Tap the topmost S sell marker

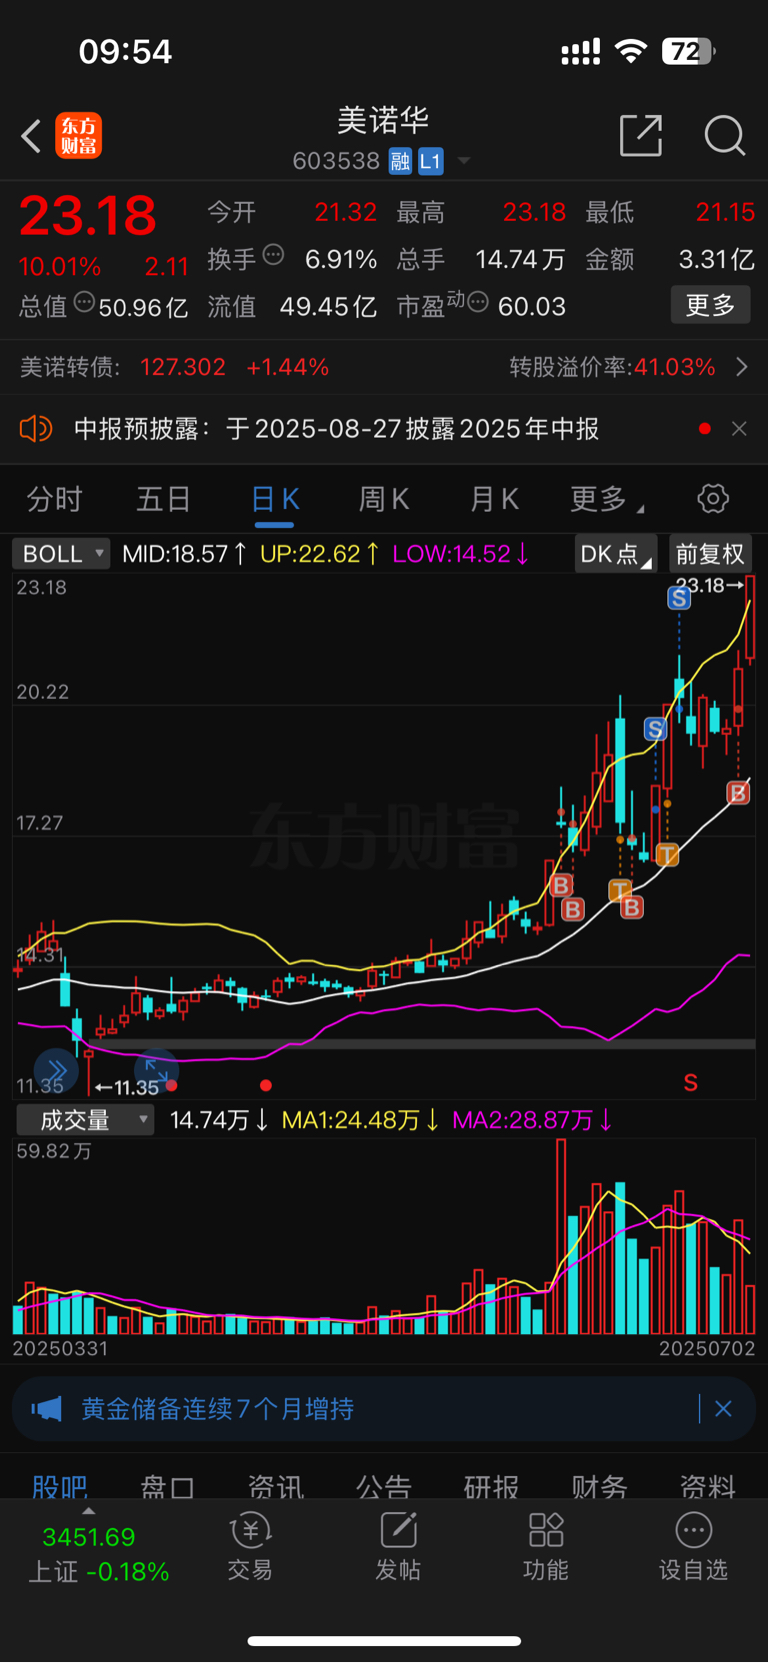[x=679, y=598]
